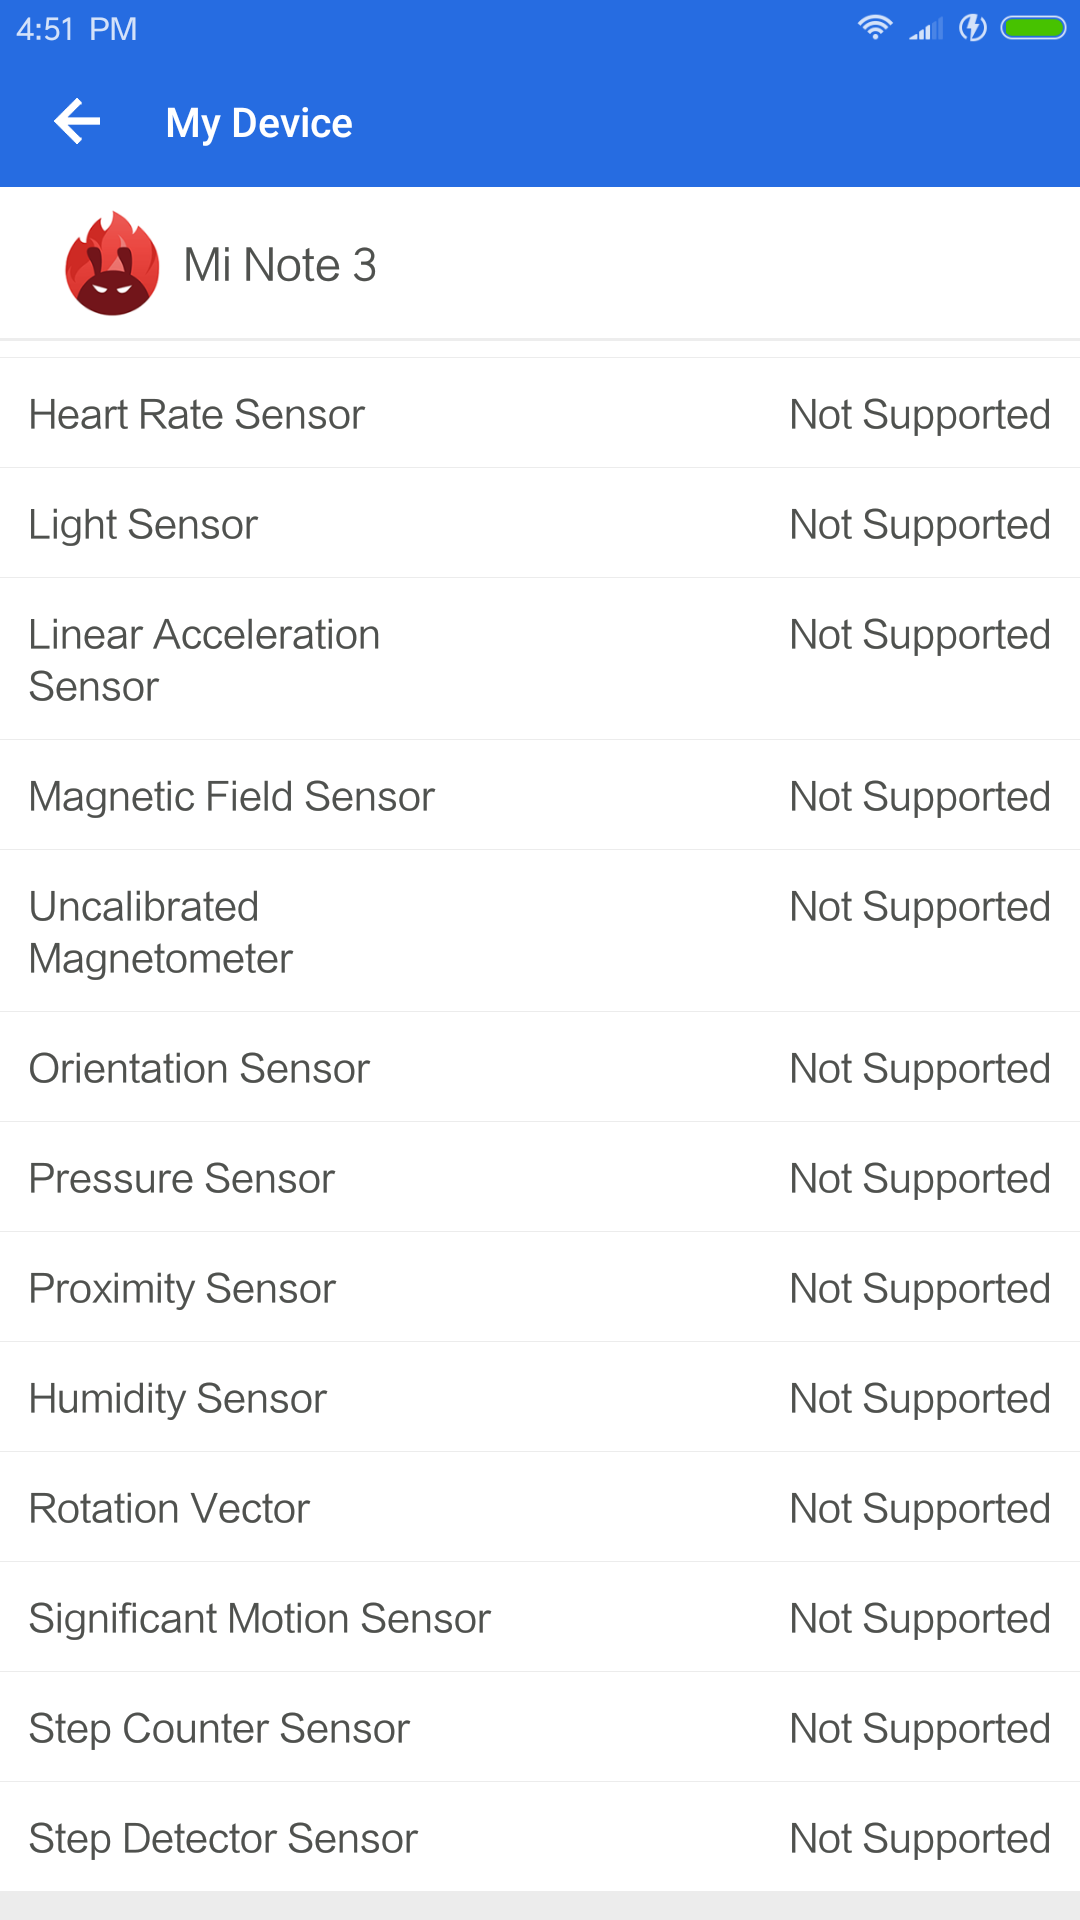
Task: Open the Humidity Sensor entry
Action: pos(540,1398)
